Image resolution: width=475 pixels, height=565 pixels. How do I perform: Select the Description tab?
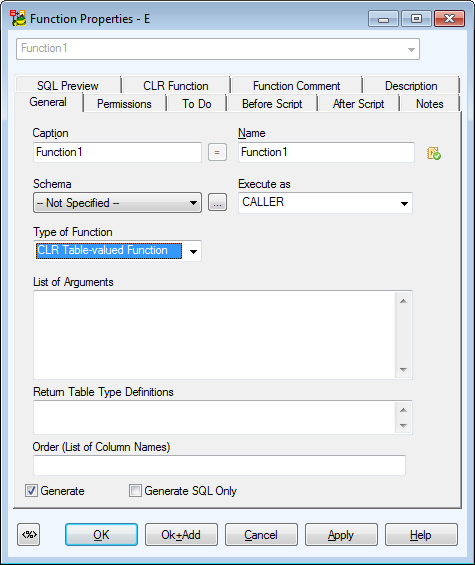pyautogui.click(x=411, y=85)
